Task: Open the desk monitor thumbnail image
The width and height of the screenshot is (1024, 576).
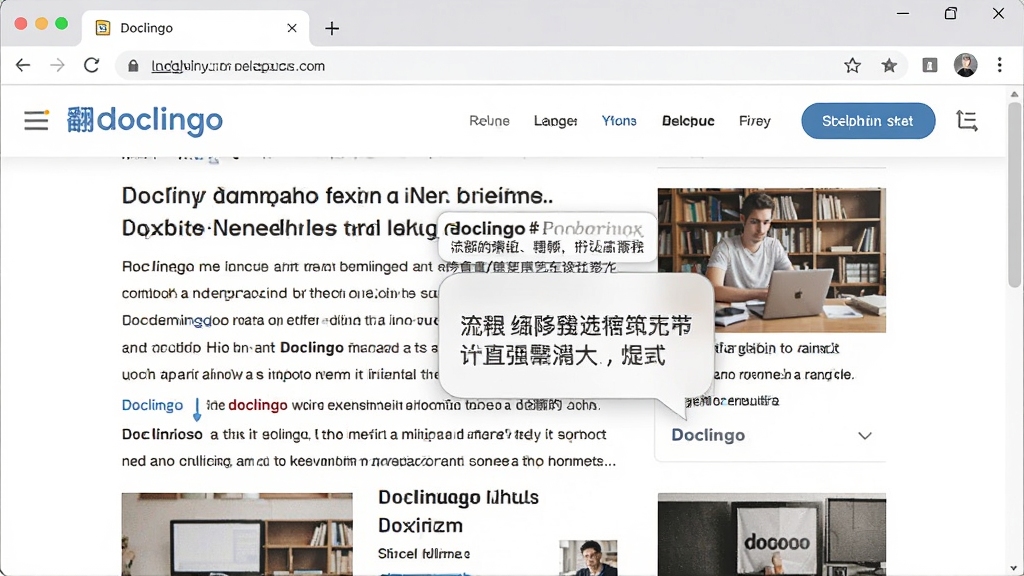Action: pyautogui.click(x=237, y=534)
